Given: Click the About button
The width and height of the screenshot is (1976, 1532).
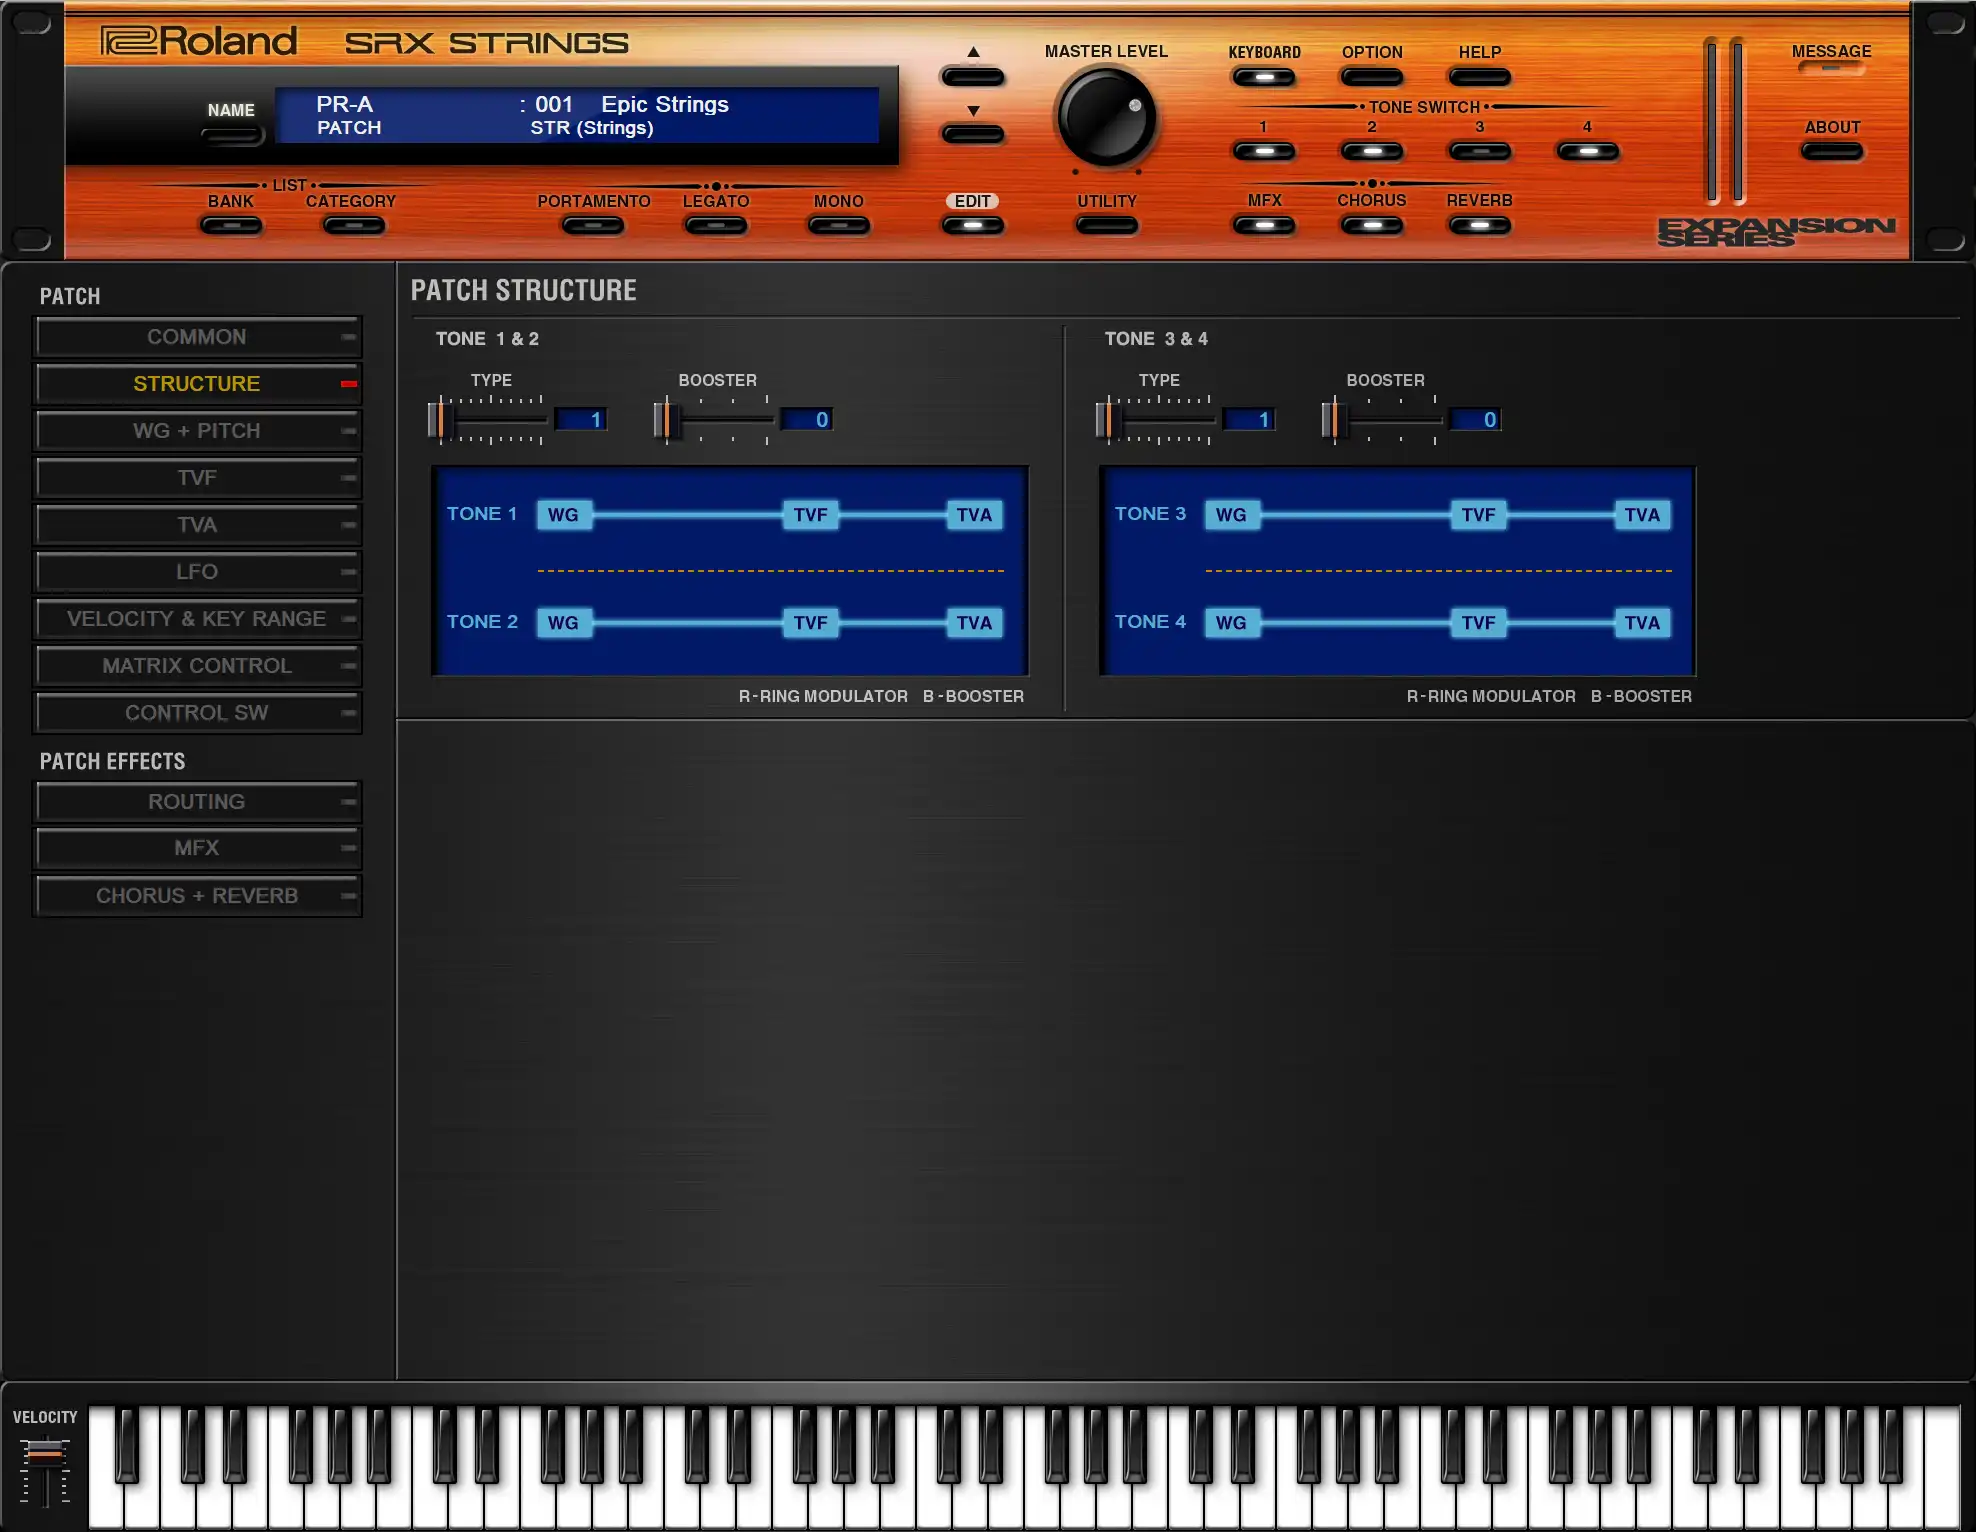Looking at the screenshot, I should click(1831, 152).
